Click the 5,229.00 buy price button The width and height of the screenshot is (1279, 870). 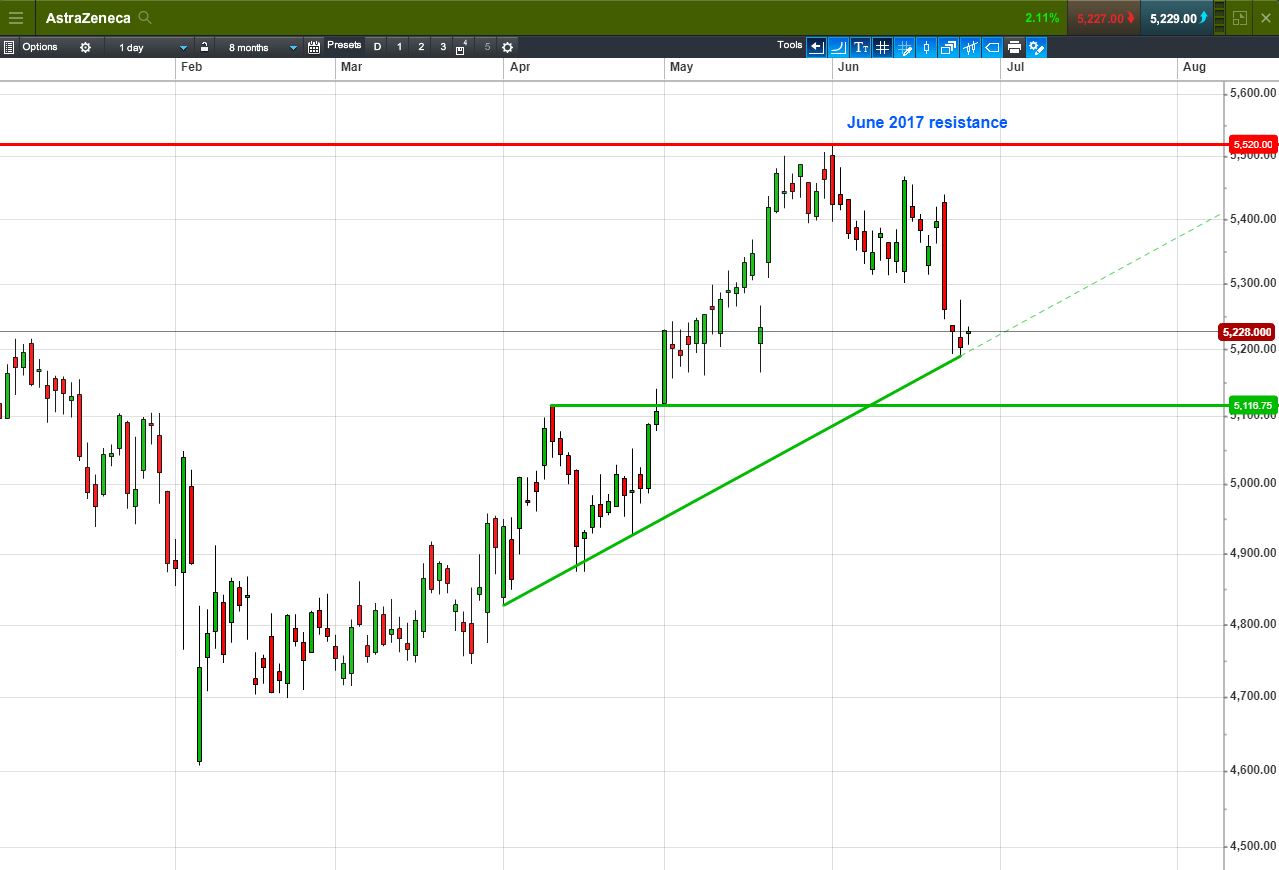pyautogui.click(x=1175, y=18)
